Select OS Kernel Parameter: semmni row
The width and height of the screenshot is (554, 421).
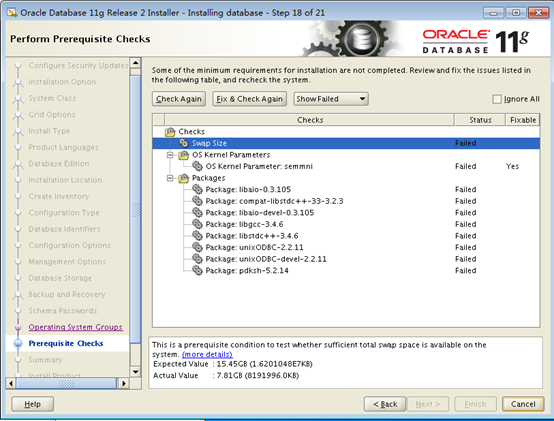point(346,166)
